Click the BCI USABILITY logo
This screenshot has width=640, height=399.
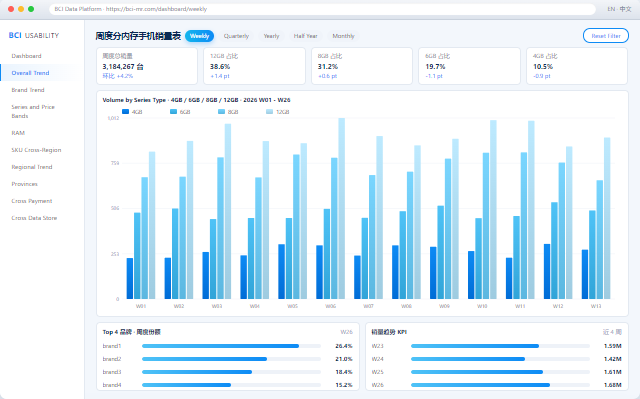(34, 35)
